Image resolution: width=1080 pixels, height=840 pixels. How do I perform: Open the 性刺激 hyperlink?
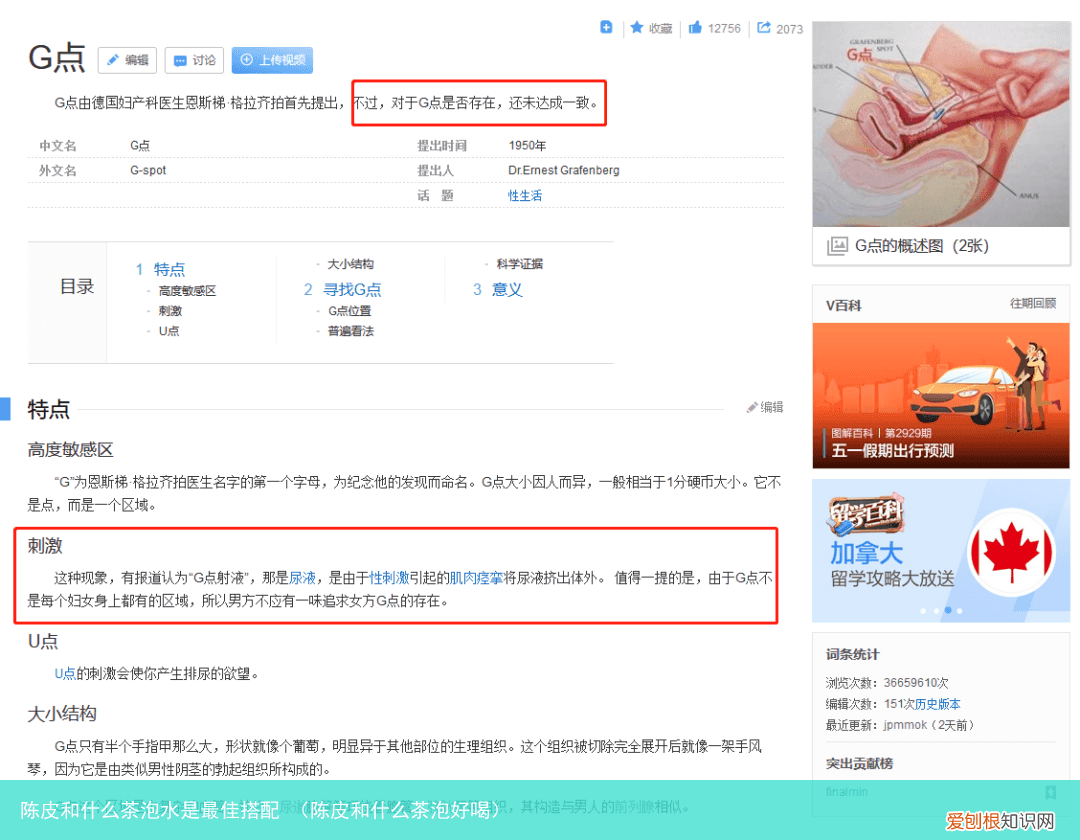point(389,578)
